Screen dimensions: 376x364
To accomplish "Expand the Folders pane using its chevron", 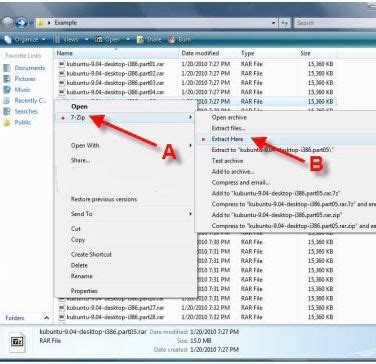I will click(46, 318).
